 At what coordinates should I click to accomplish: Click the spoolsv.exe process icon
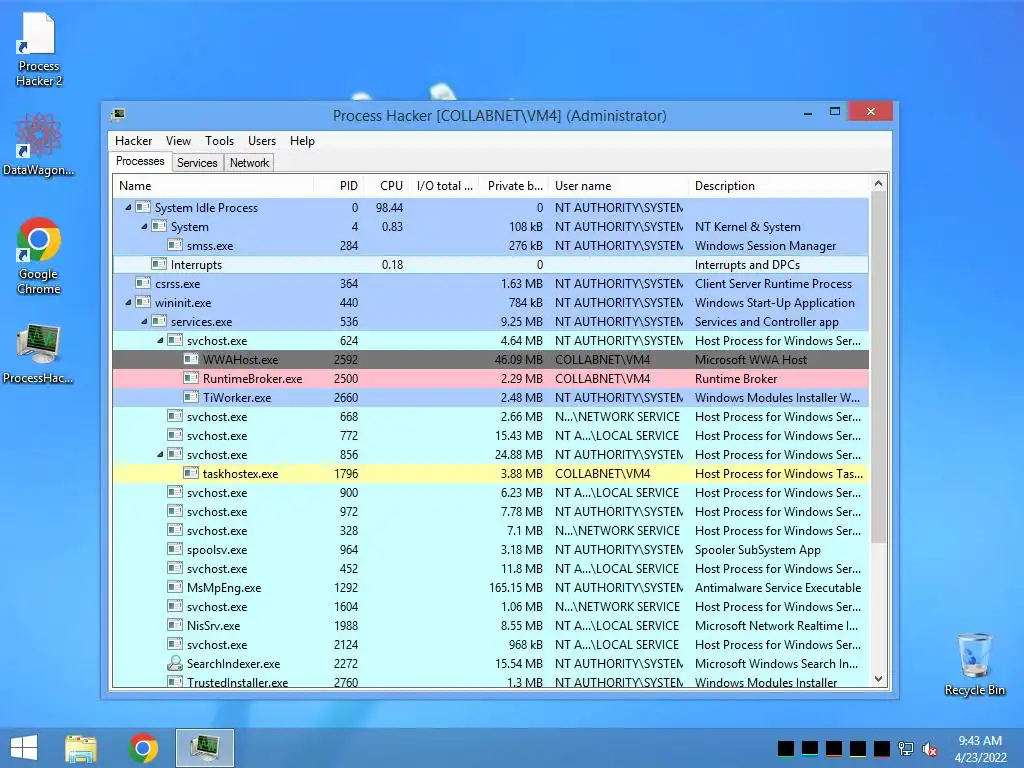click(x=174, y=549)
